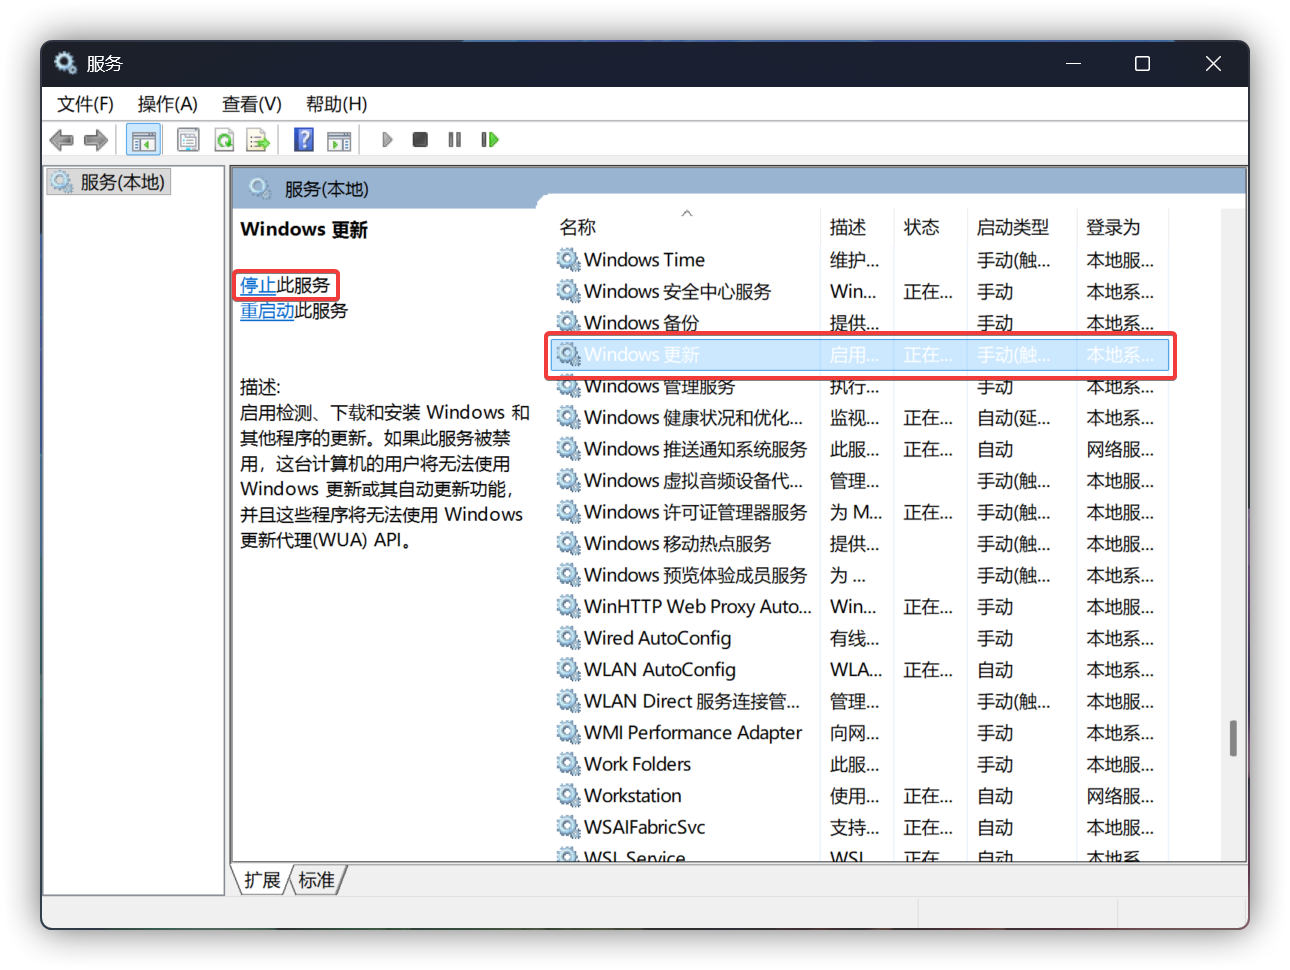This screenshot has height=970, width=1290.
Task: Select the Windows 推送通知系统服务 row
Action: point(860,449)
